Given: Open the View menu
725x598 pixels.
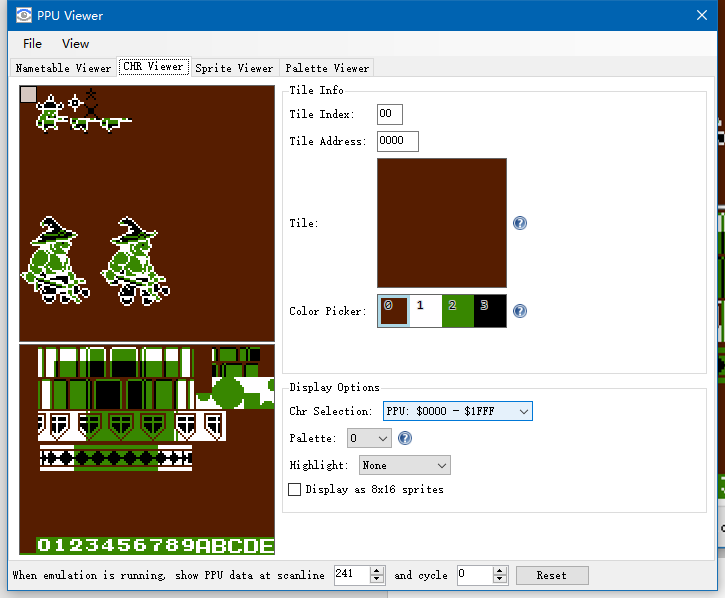Looking at the screenshot, I should (75, 43).
